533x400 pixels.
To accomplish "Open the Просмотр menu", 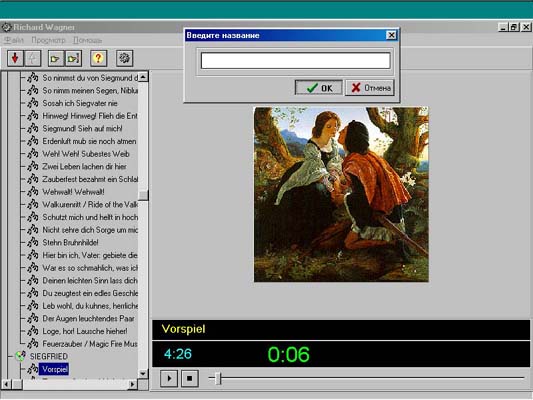I will pyautogui.click(x=48, y=40).
